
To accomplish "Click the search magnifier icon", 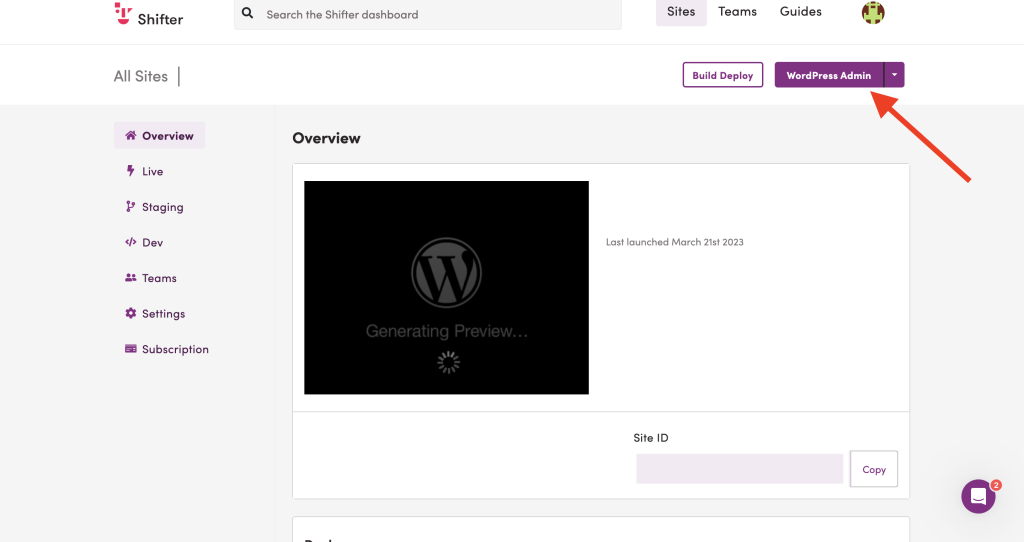I will point(248,13).
